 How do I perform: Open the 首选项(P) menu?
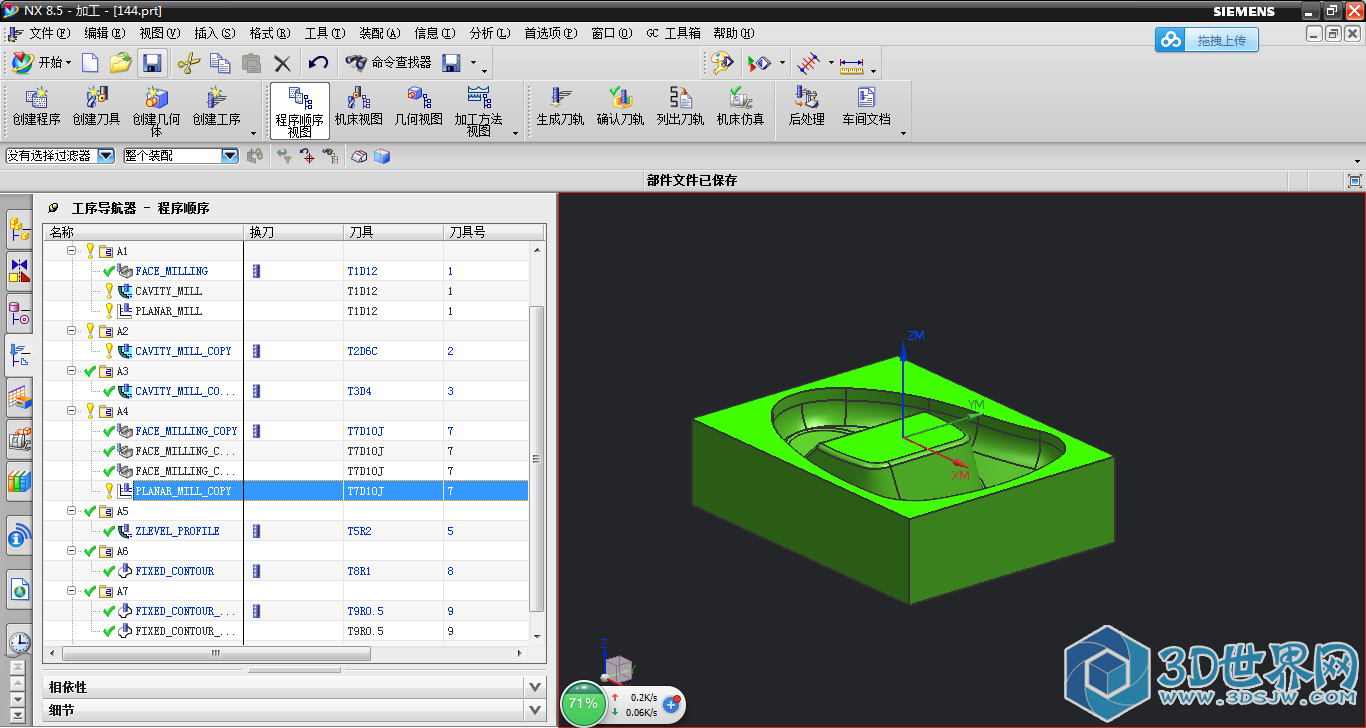coord(551,33)
